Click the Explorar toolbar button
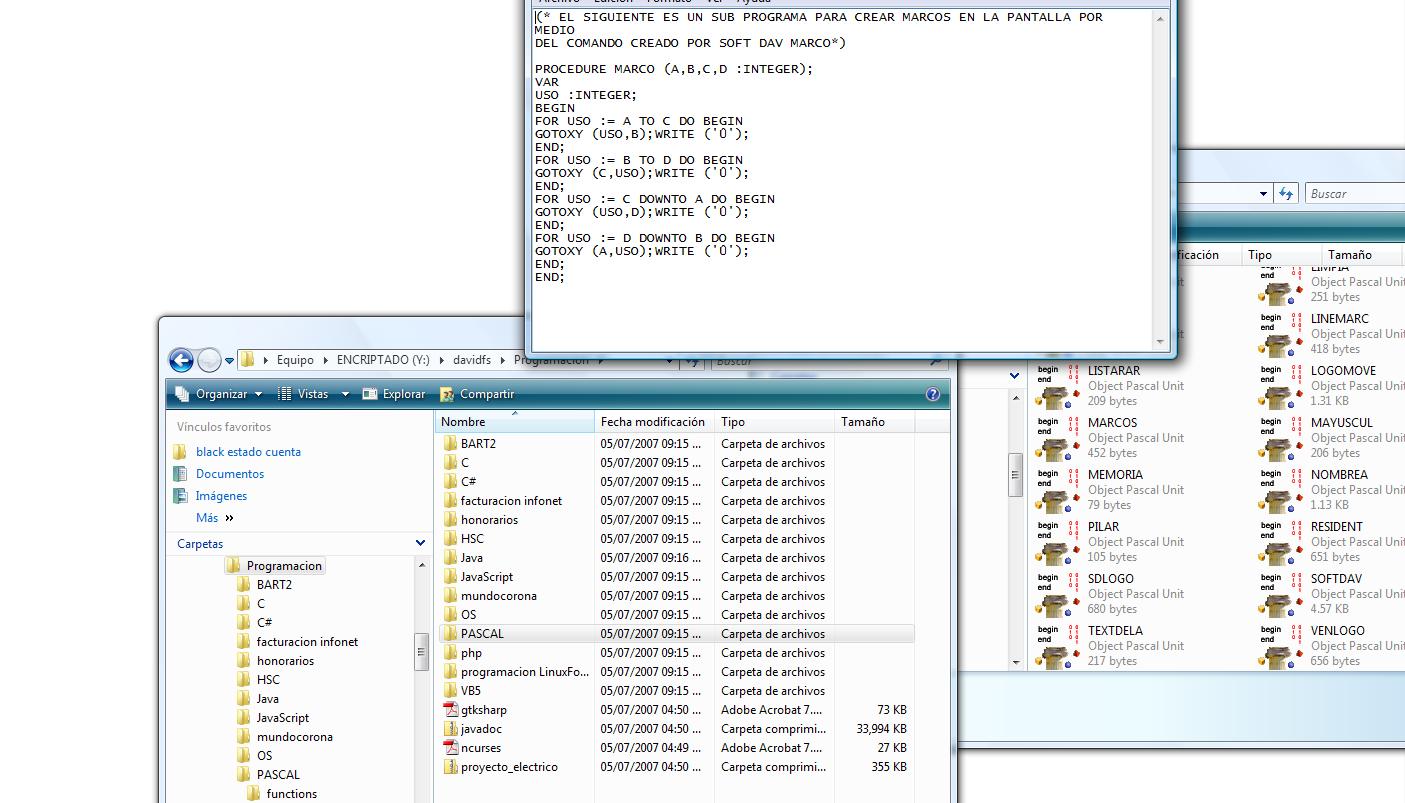 [x=394, y=394]
